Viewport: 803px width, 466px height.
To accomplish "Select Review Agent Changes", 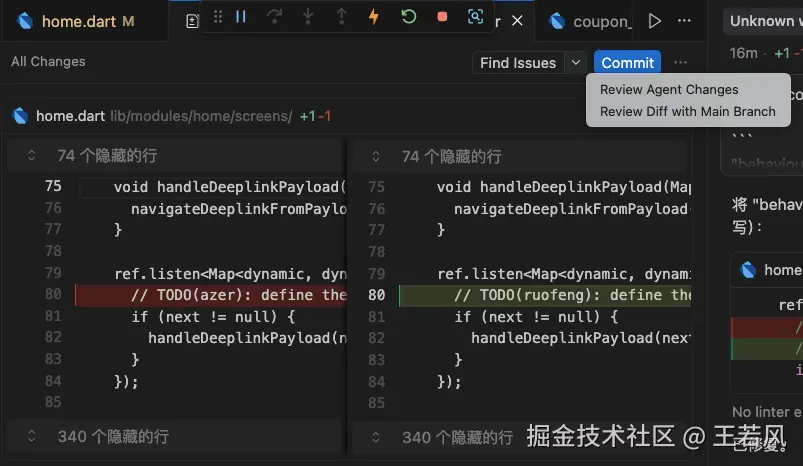I will coord(669,90).
